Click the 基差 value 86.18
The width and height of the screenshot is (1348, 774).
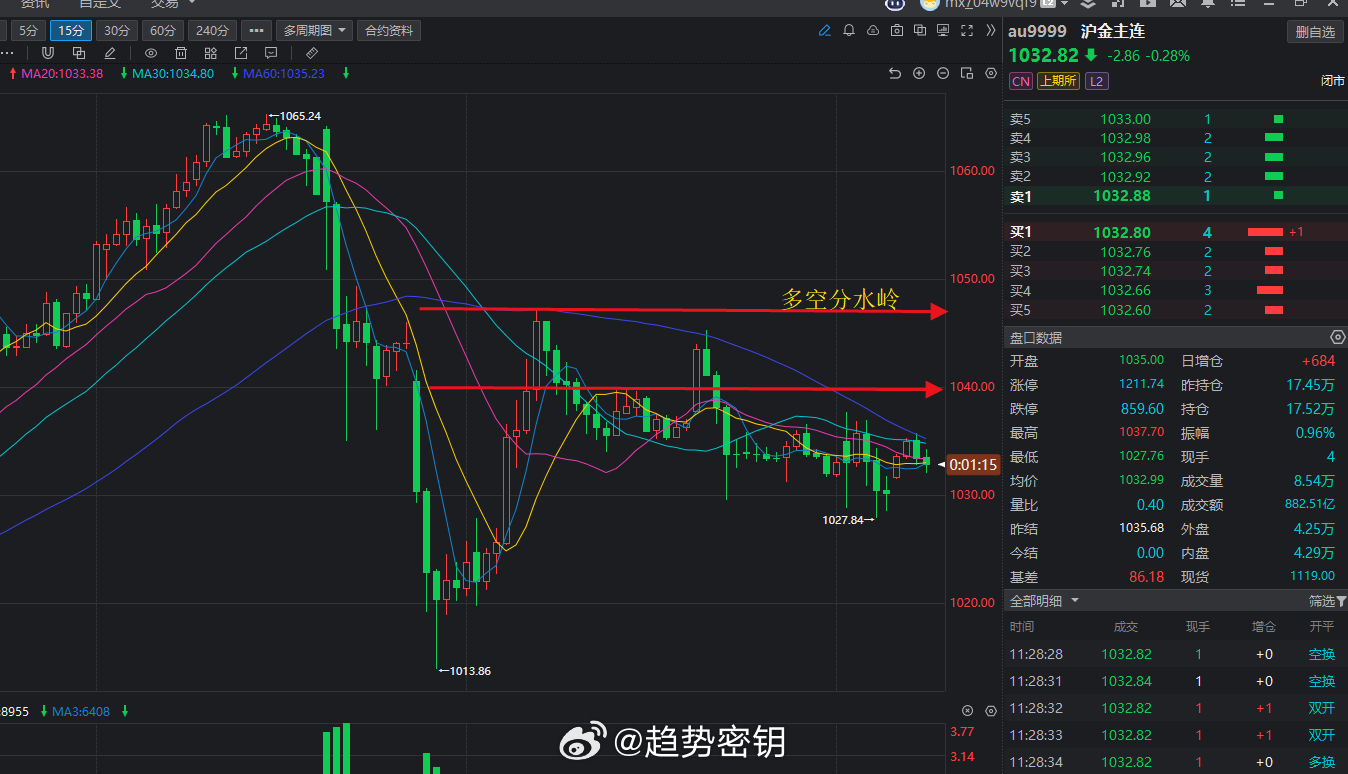tap(1147, 577)
